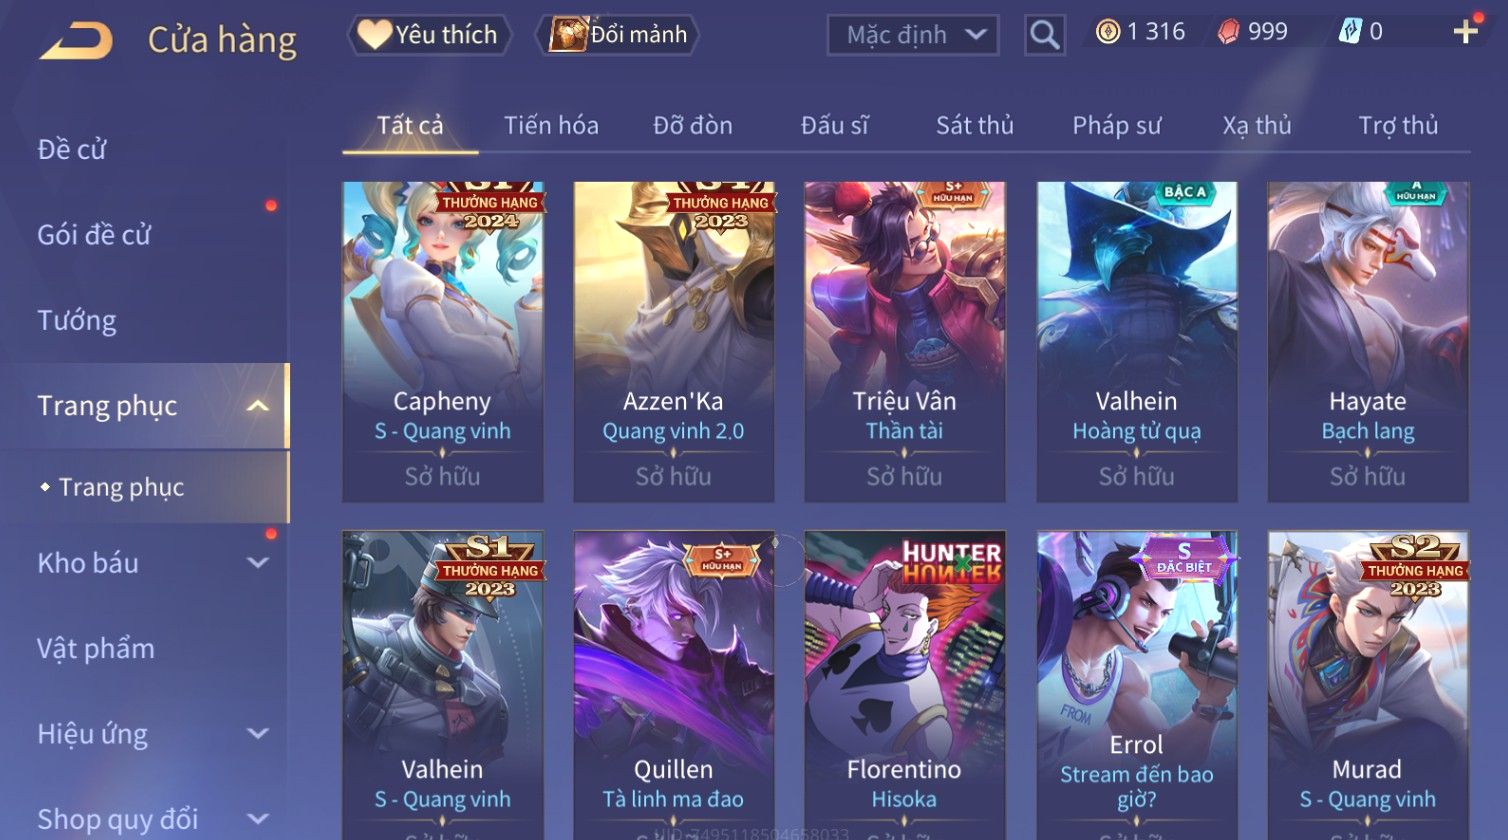
Task: Expand the Kho báu sidebar section
Action: tap(257, 563)
